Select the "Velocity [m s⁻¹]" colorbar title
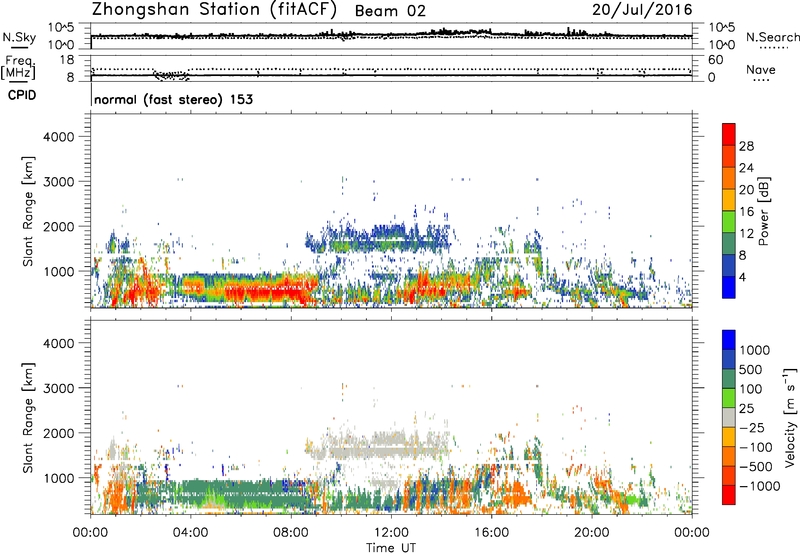The height and width of the screenshot is (554, 800). (x=790, y=417)
